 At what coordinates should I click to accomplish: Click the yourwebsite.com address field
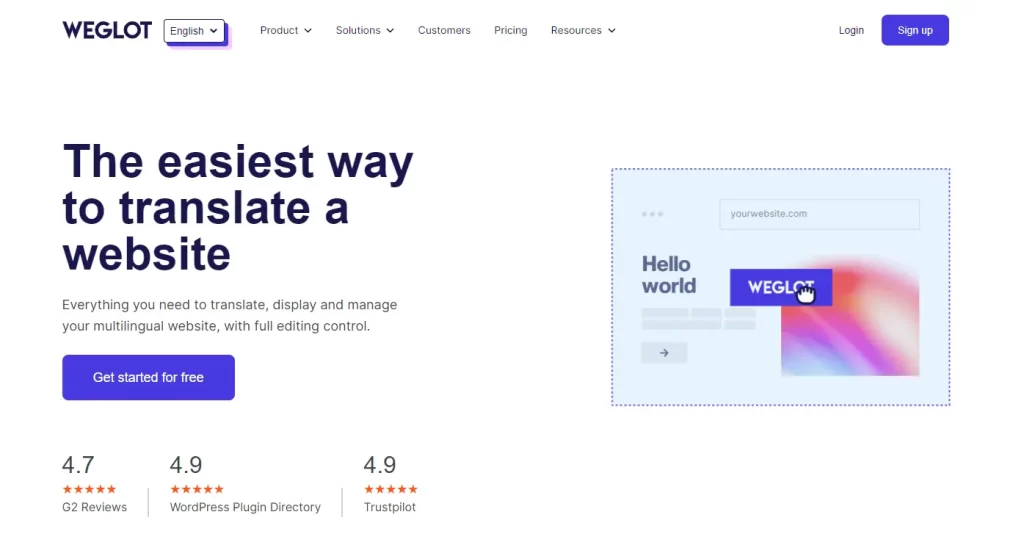pos(820,214)
